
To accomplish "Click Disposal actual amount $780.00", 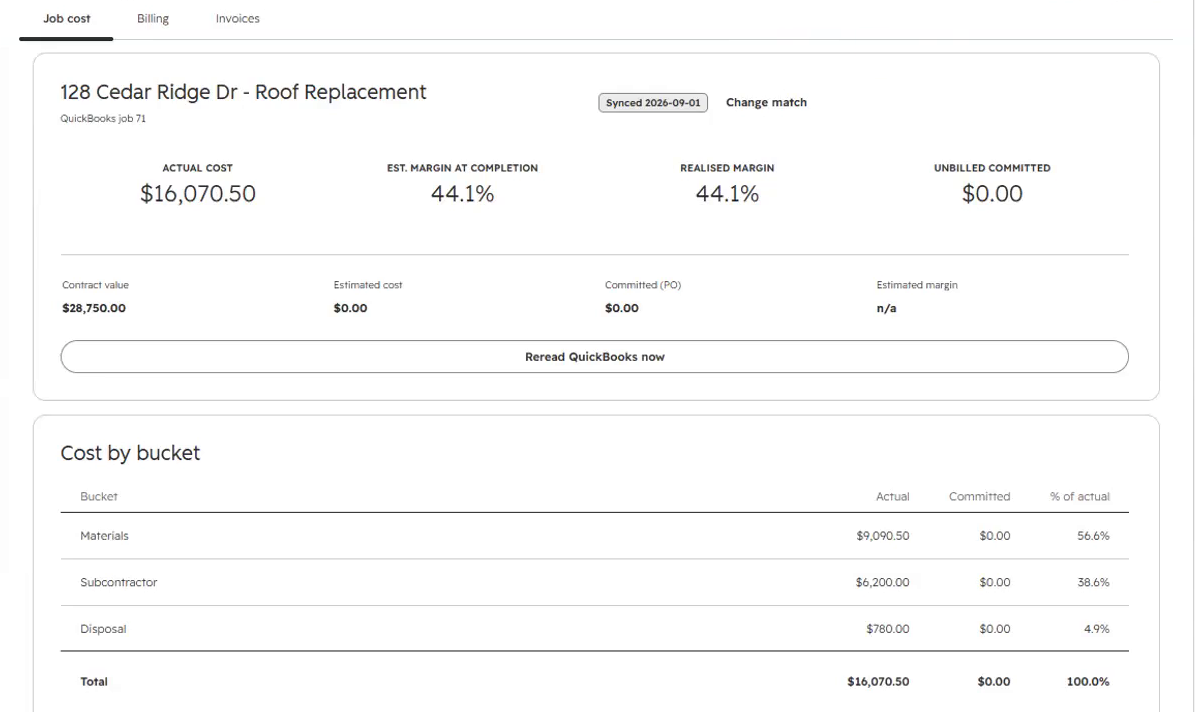I will pyautogui.click(x=888, y=629).
